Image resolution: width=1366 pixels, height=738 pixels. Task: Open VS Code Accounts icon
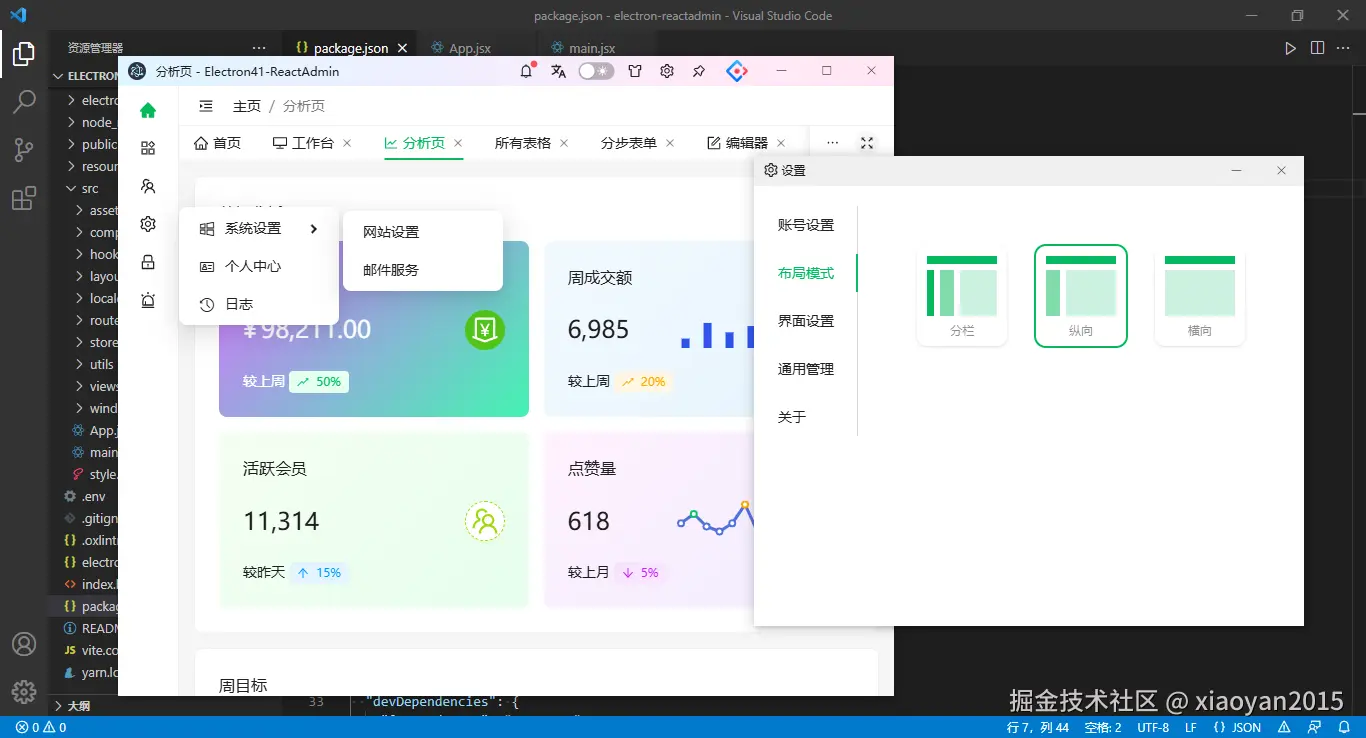point(24,644)
